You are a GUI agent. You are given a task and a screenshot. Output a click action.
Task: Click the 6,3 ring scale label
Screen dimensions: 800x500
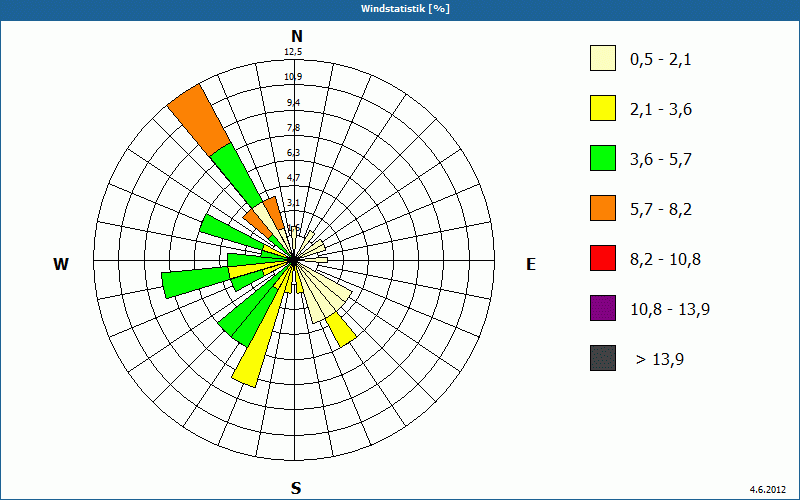(293, 153)
